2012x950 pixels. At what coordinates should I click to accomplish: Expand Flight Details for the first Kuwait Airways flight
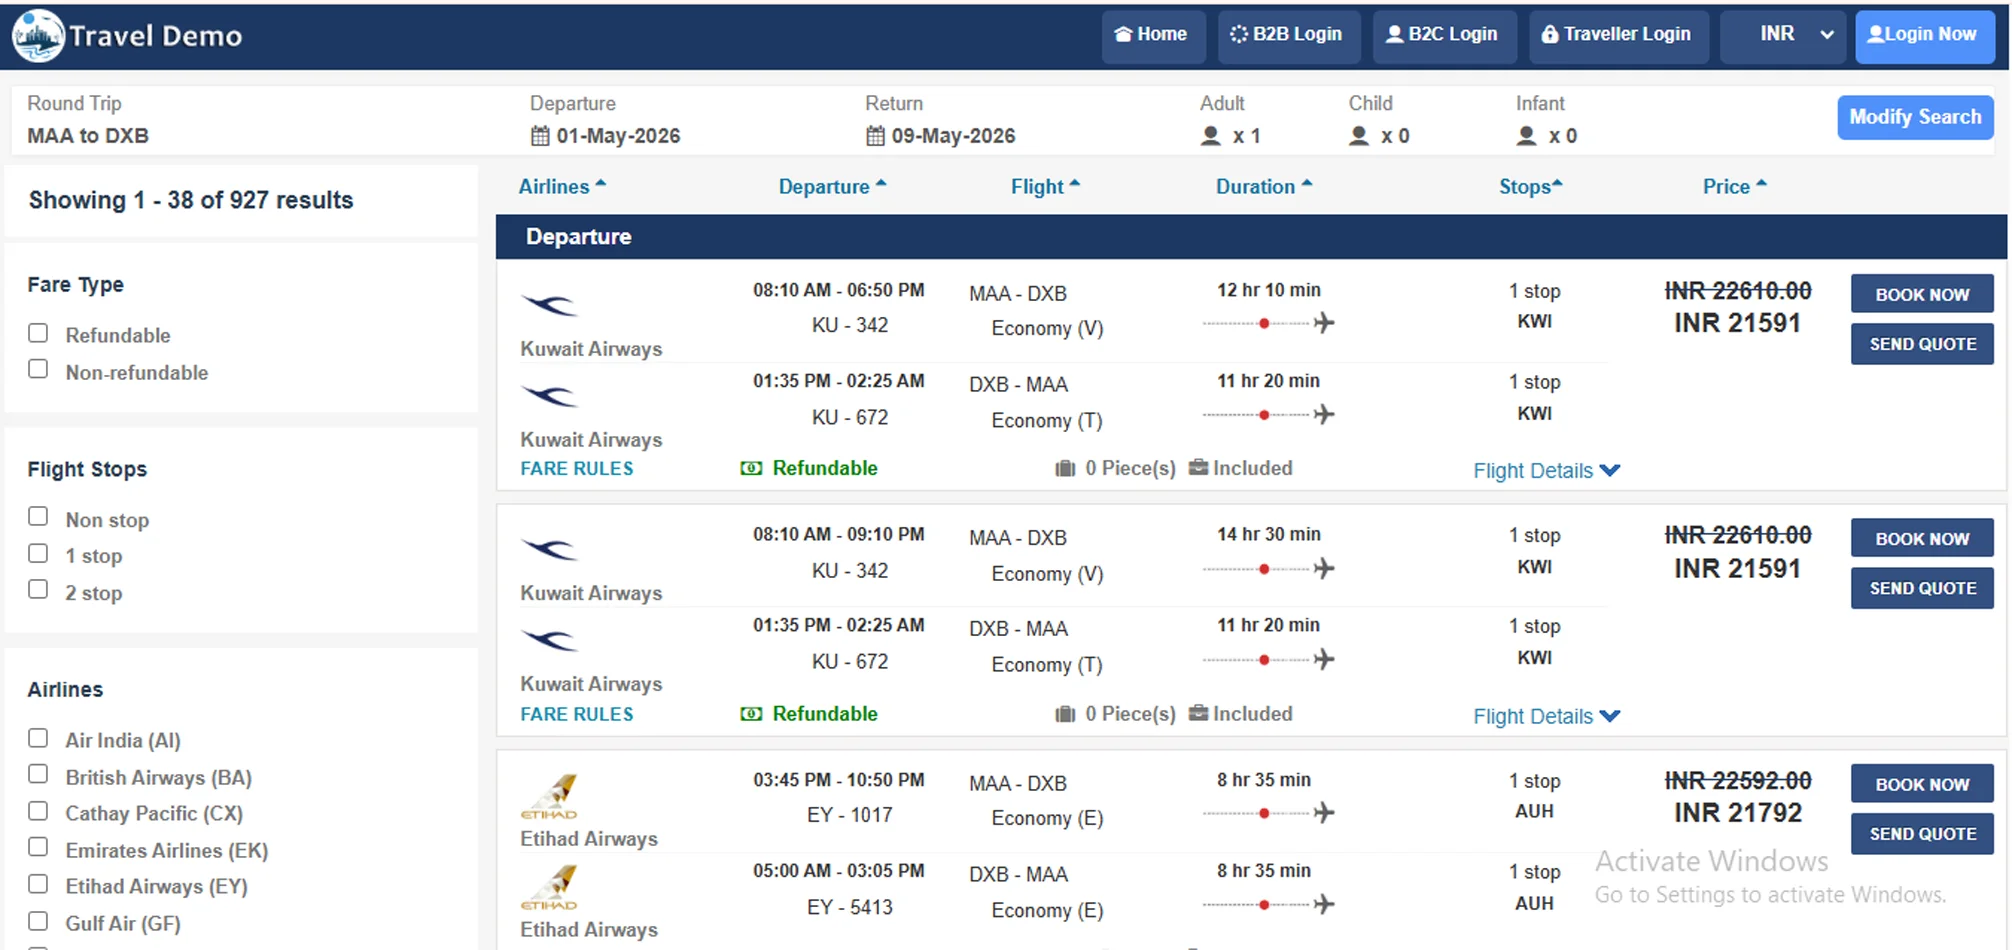(1546, 470)
